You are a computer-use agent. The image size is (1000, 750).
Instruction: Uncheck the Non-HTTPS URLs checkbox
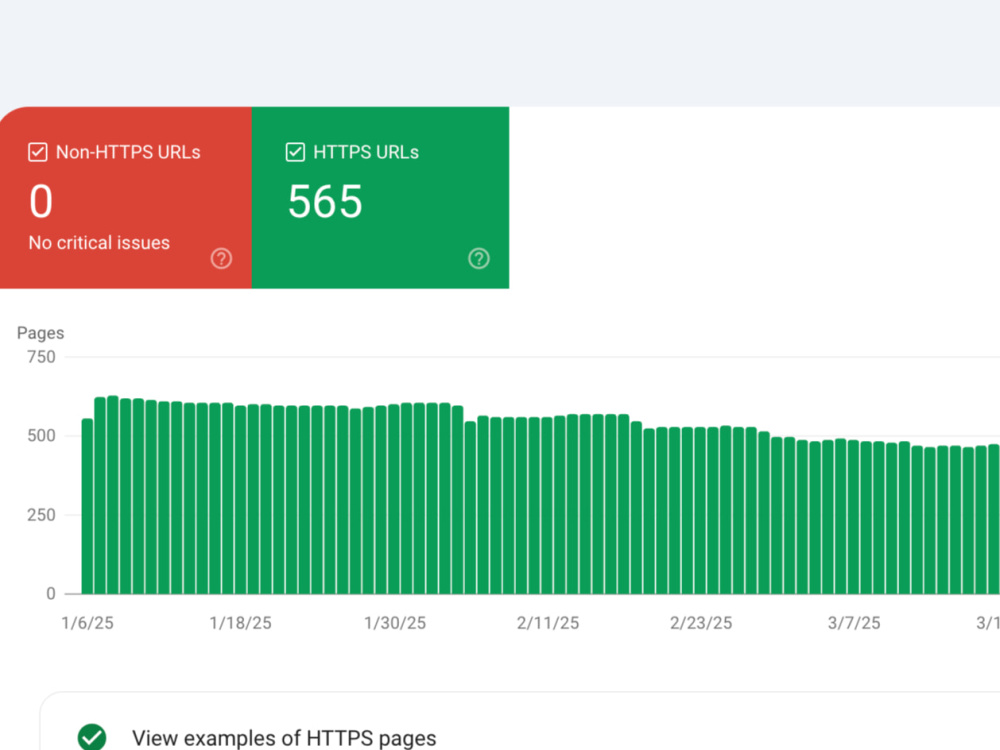(x=38, y=152)
